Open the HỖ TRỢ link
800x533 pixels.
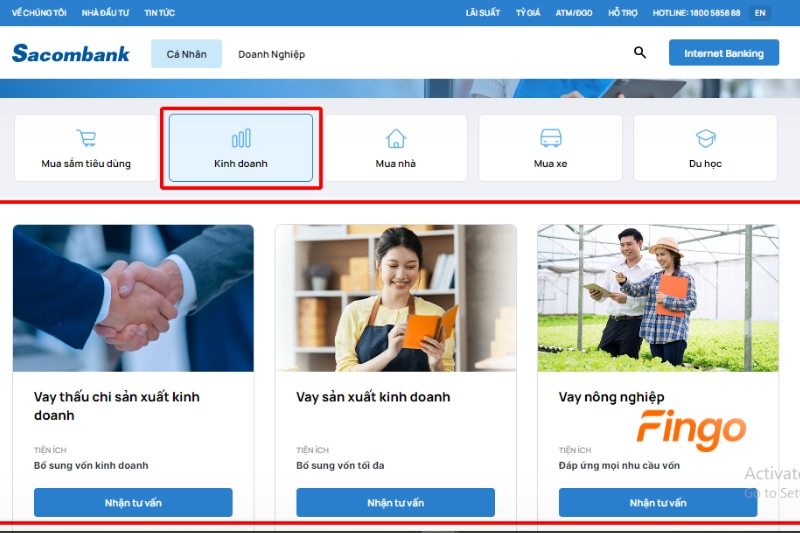coord(622,13)
